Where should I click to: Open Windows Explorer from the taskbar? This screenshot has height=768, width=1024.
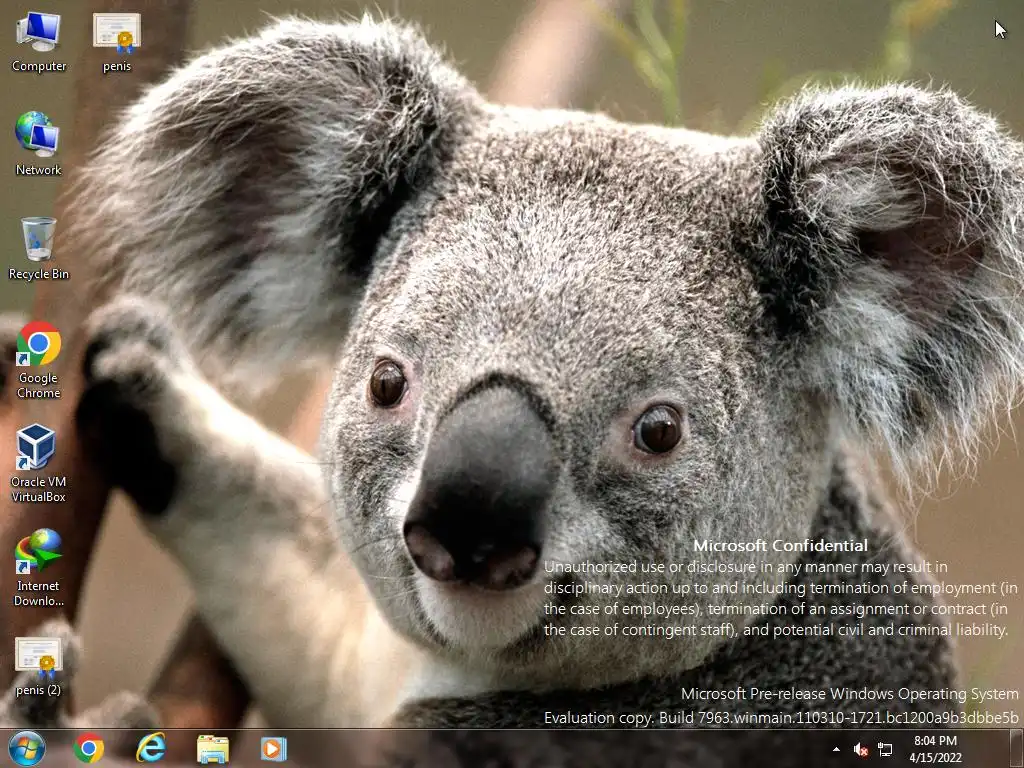[213, 748]
